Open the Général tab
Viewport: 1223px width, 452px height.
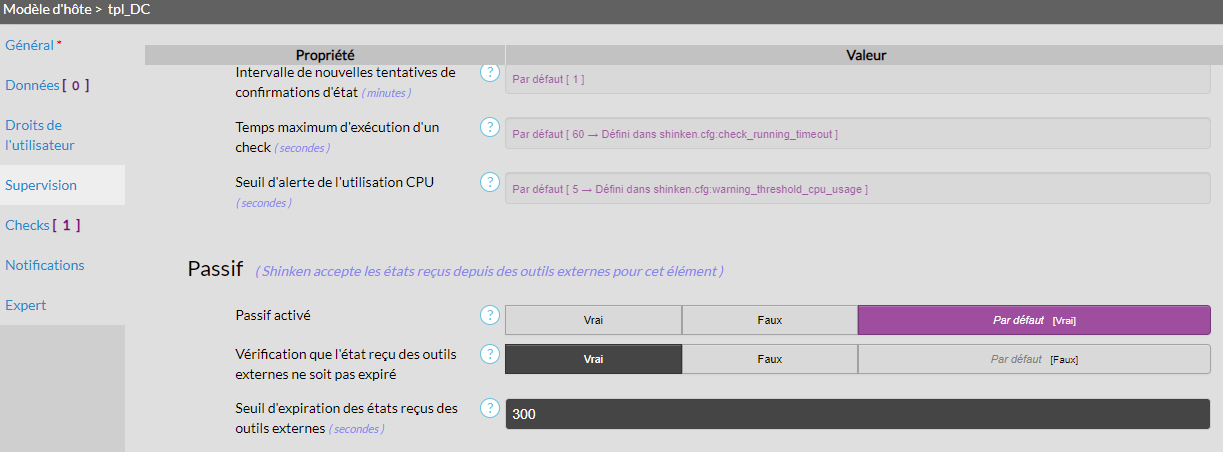pos(30,45)
